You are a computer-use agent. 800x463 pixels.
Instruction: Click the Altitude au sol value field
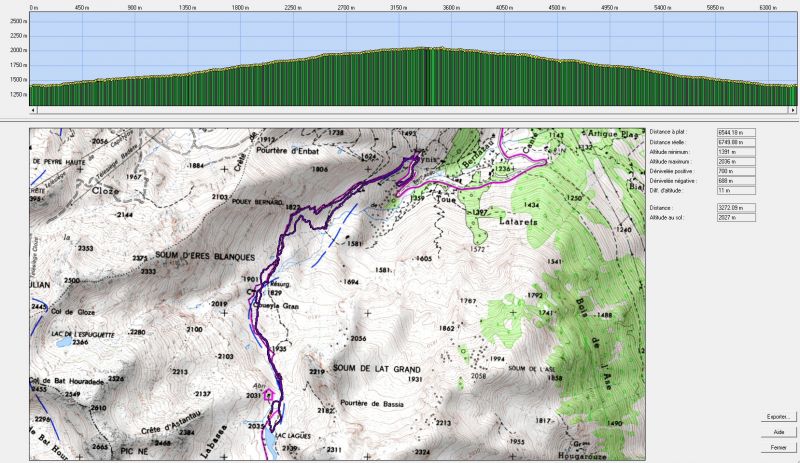point(735,216)
